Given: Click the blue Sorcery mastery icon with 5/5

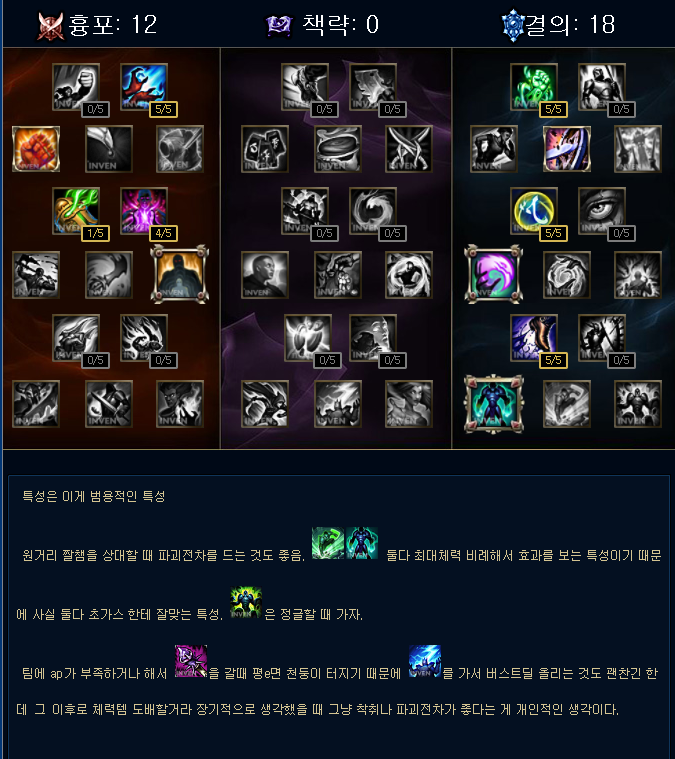Looking at the screenshot, I should (x=144, y=86).
